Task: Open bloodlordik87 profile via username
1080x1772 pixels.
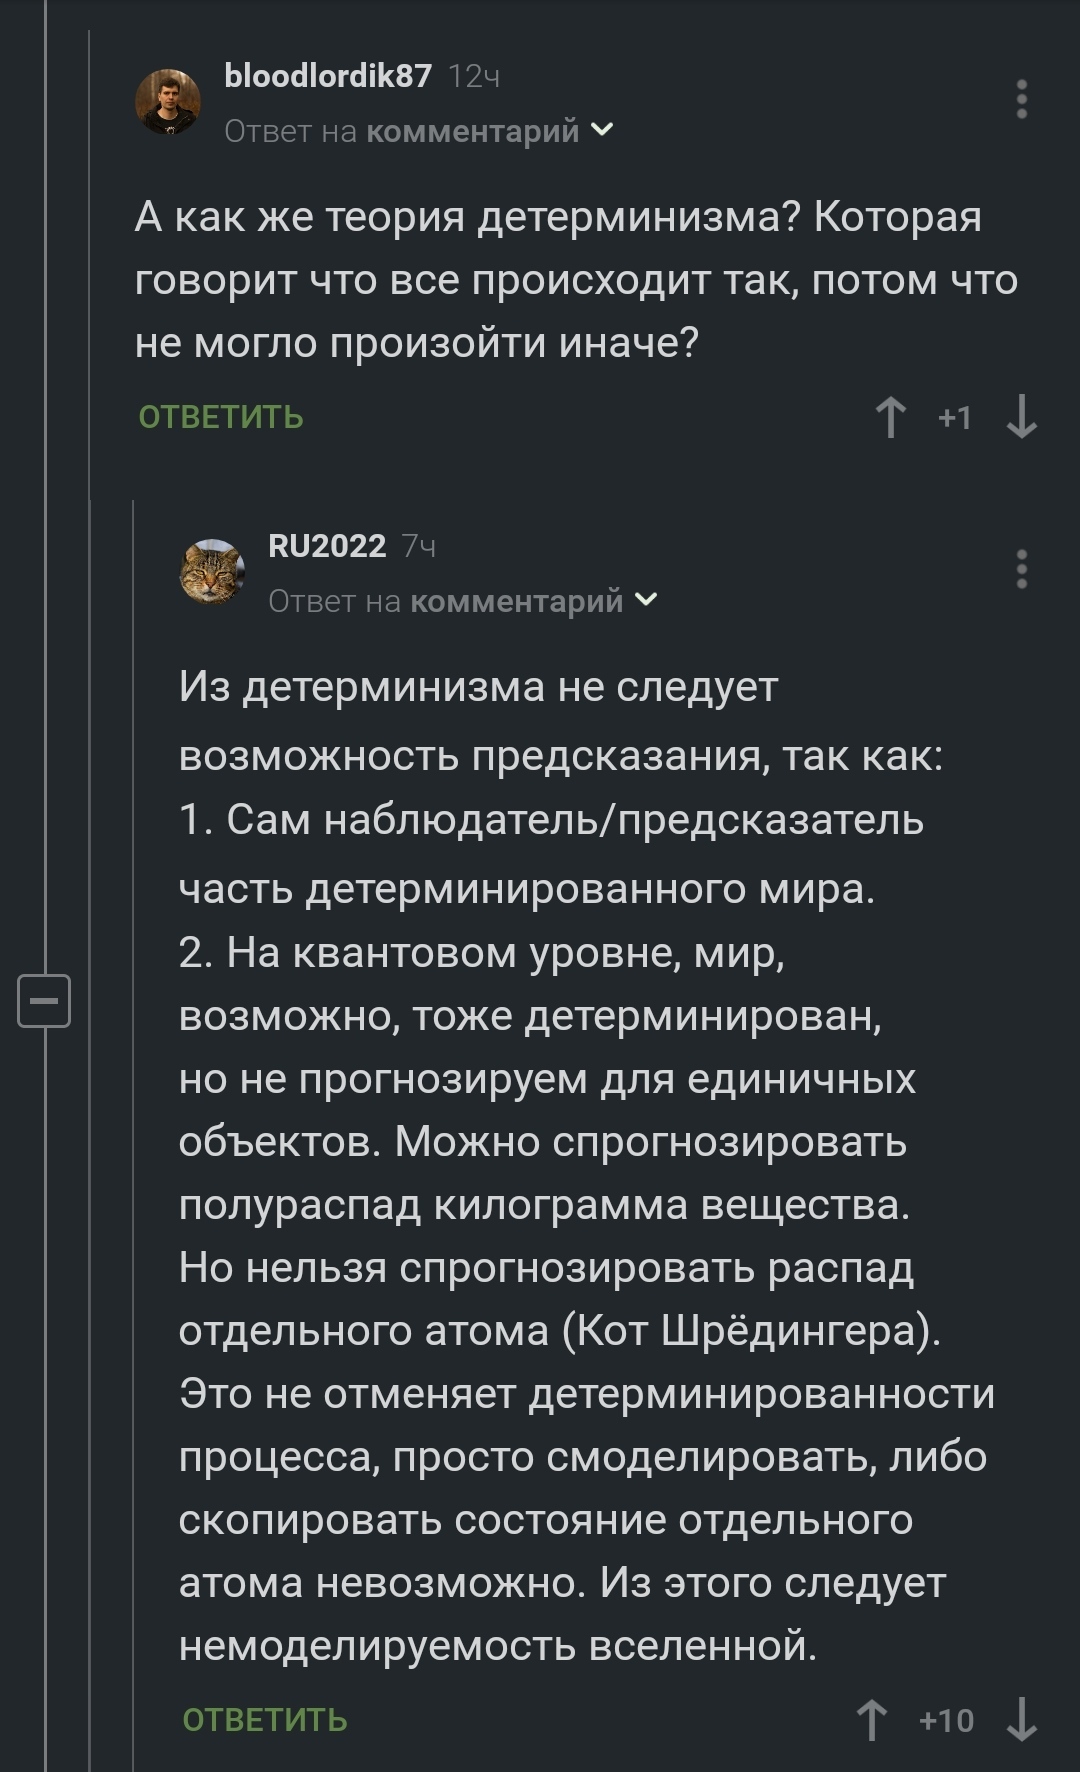Action: (x=328, y=76)
